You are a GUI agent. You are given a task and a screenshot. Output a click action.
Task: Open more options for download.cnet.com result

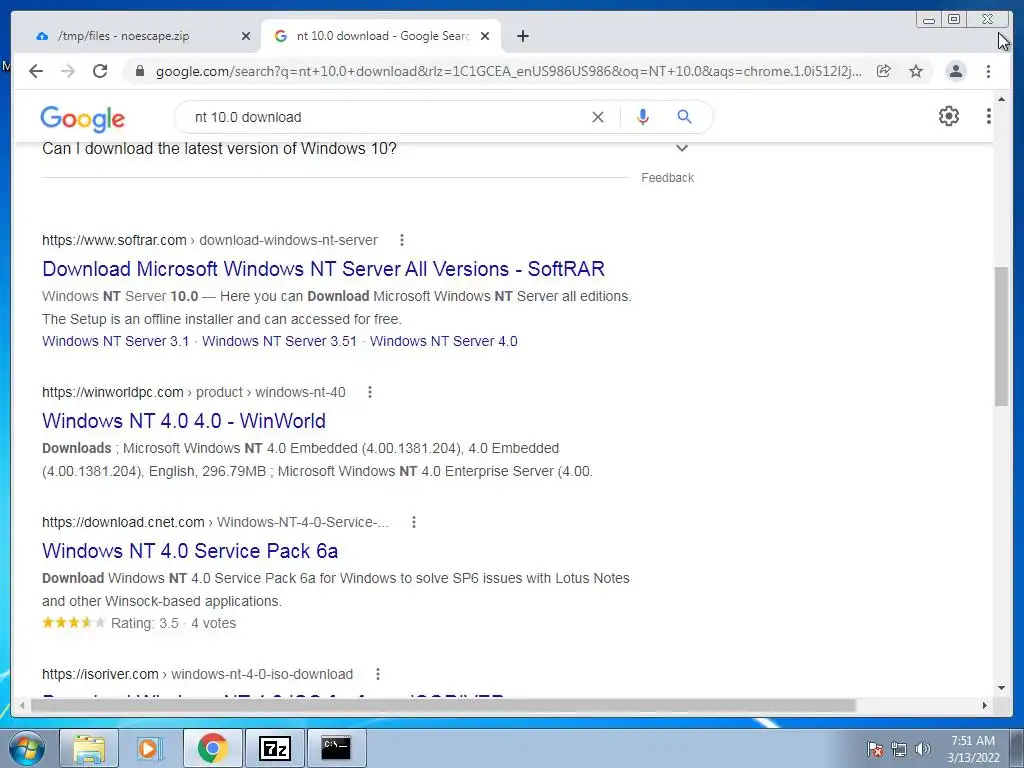pyautogui.click(x=413, y=522)
